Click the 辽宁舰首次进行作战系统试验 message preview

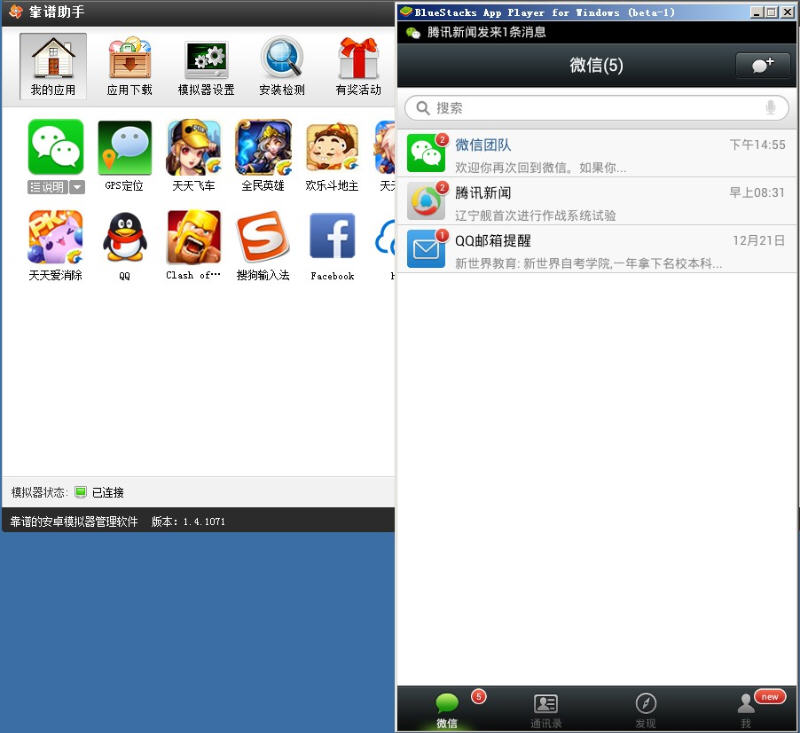point(535,215)
